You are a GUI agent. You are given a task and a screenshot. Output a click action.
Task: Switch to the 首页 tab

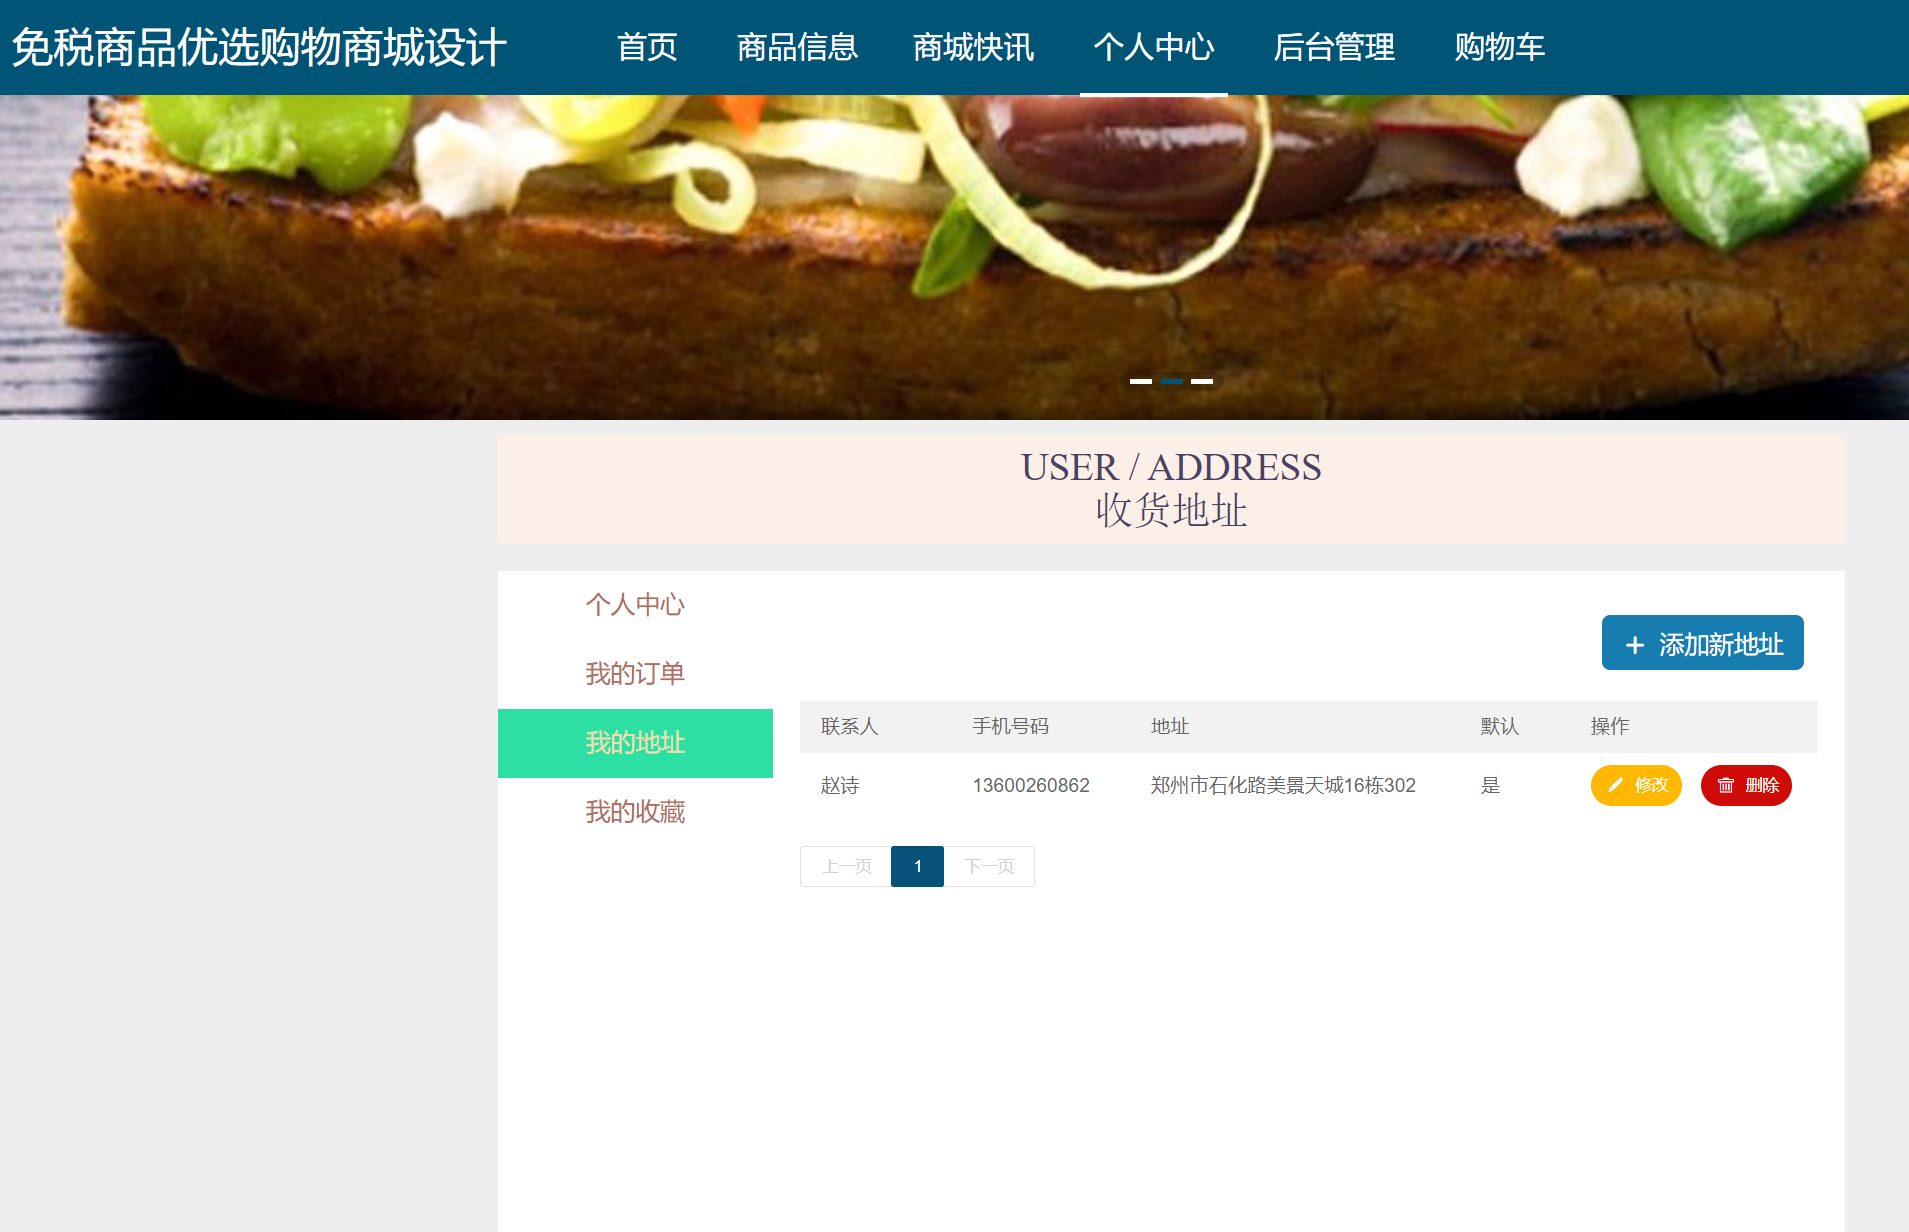click(x=648, y=47)
